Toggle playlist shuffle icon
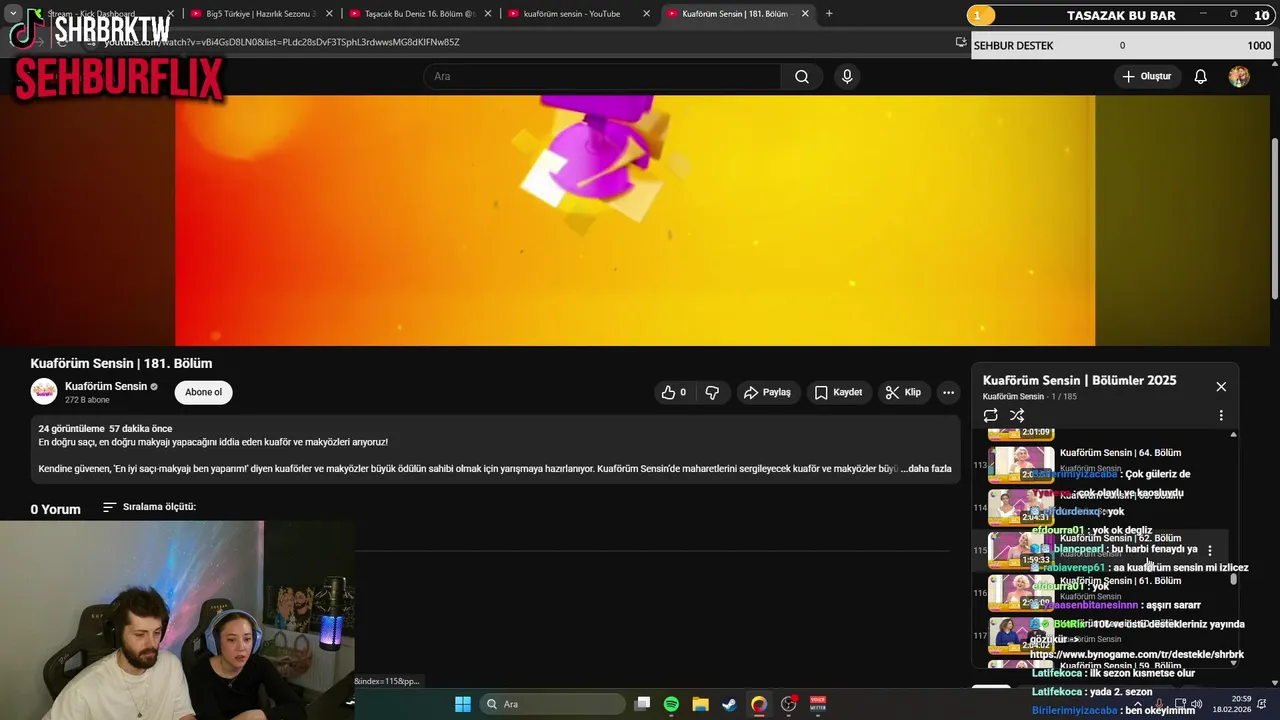The image size is (1280, 720). point(1017,415)
